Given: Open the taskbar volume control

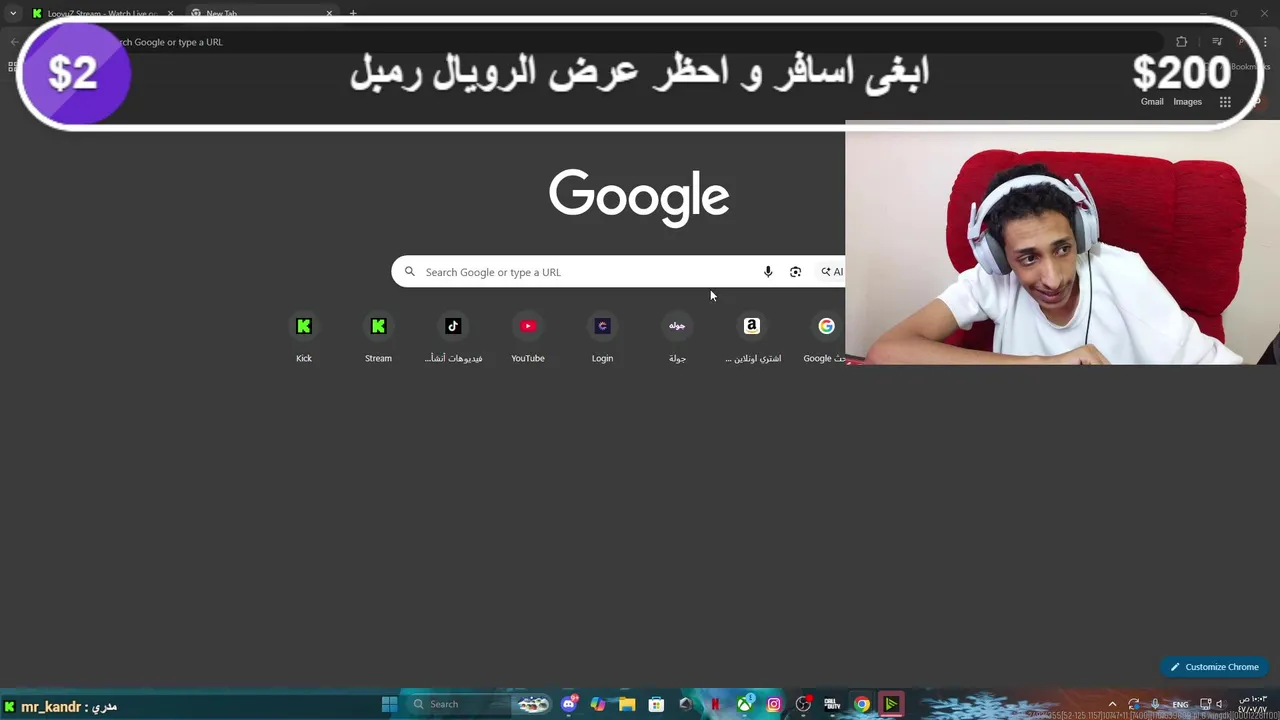Looking at the screenshot, I should [x=1220, y=704].
